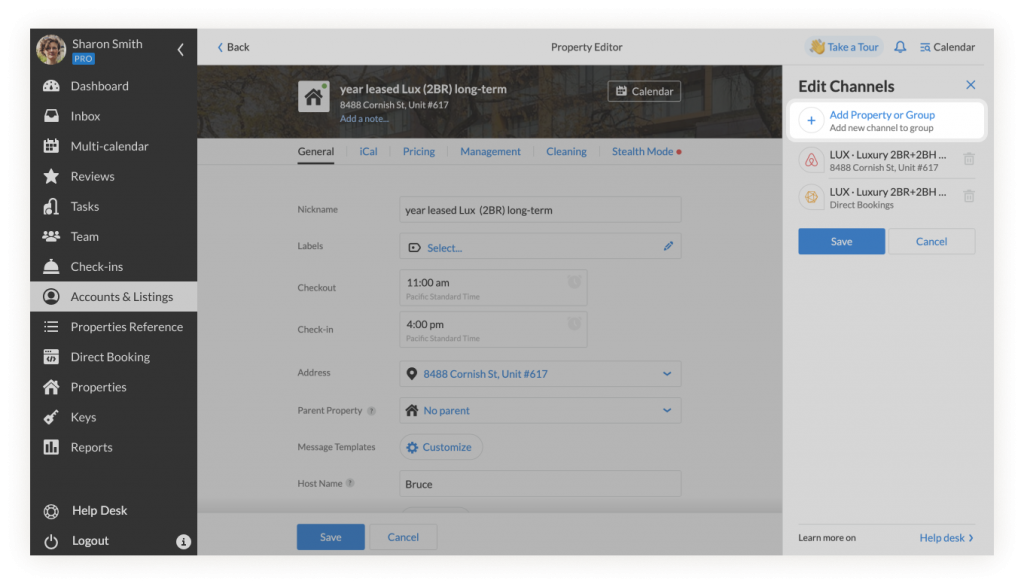Open Reports via its sidebar icon

(x=50, y=447)
